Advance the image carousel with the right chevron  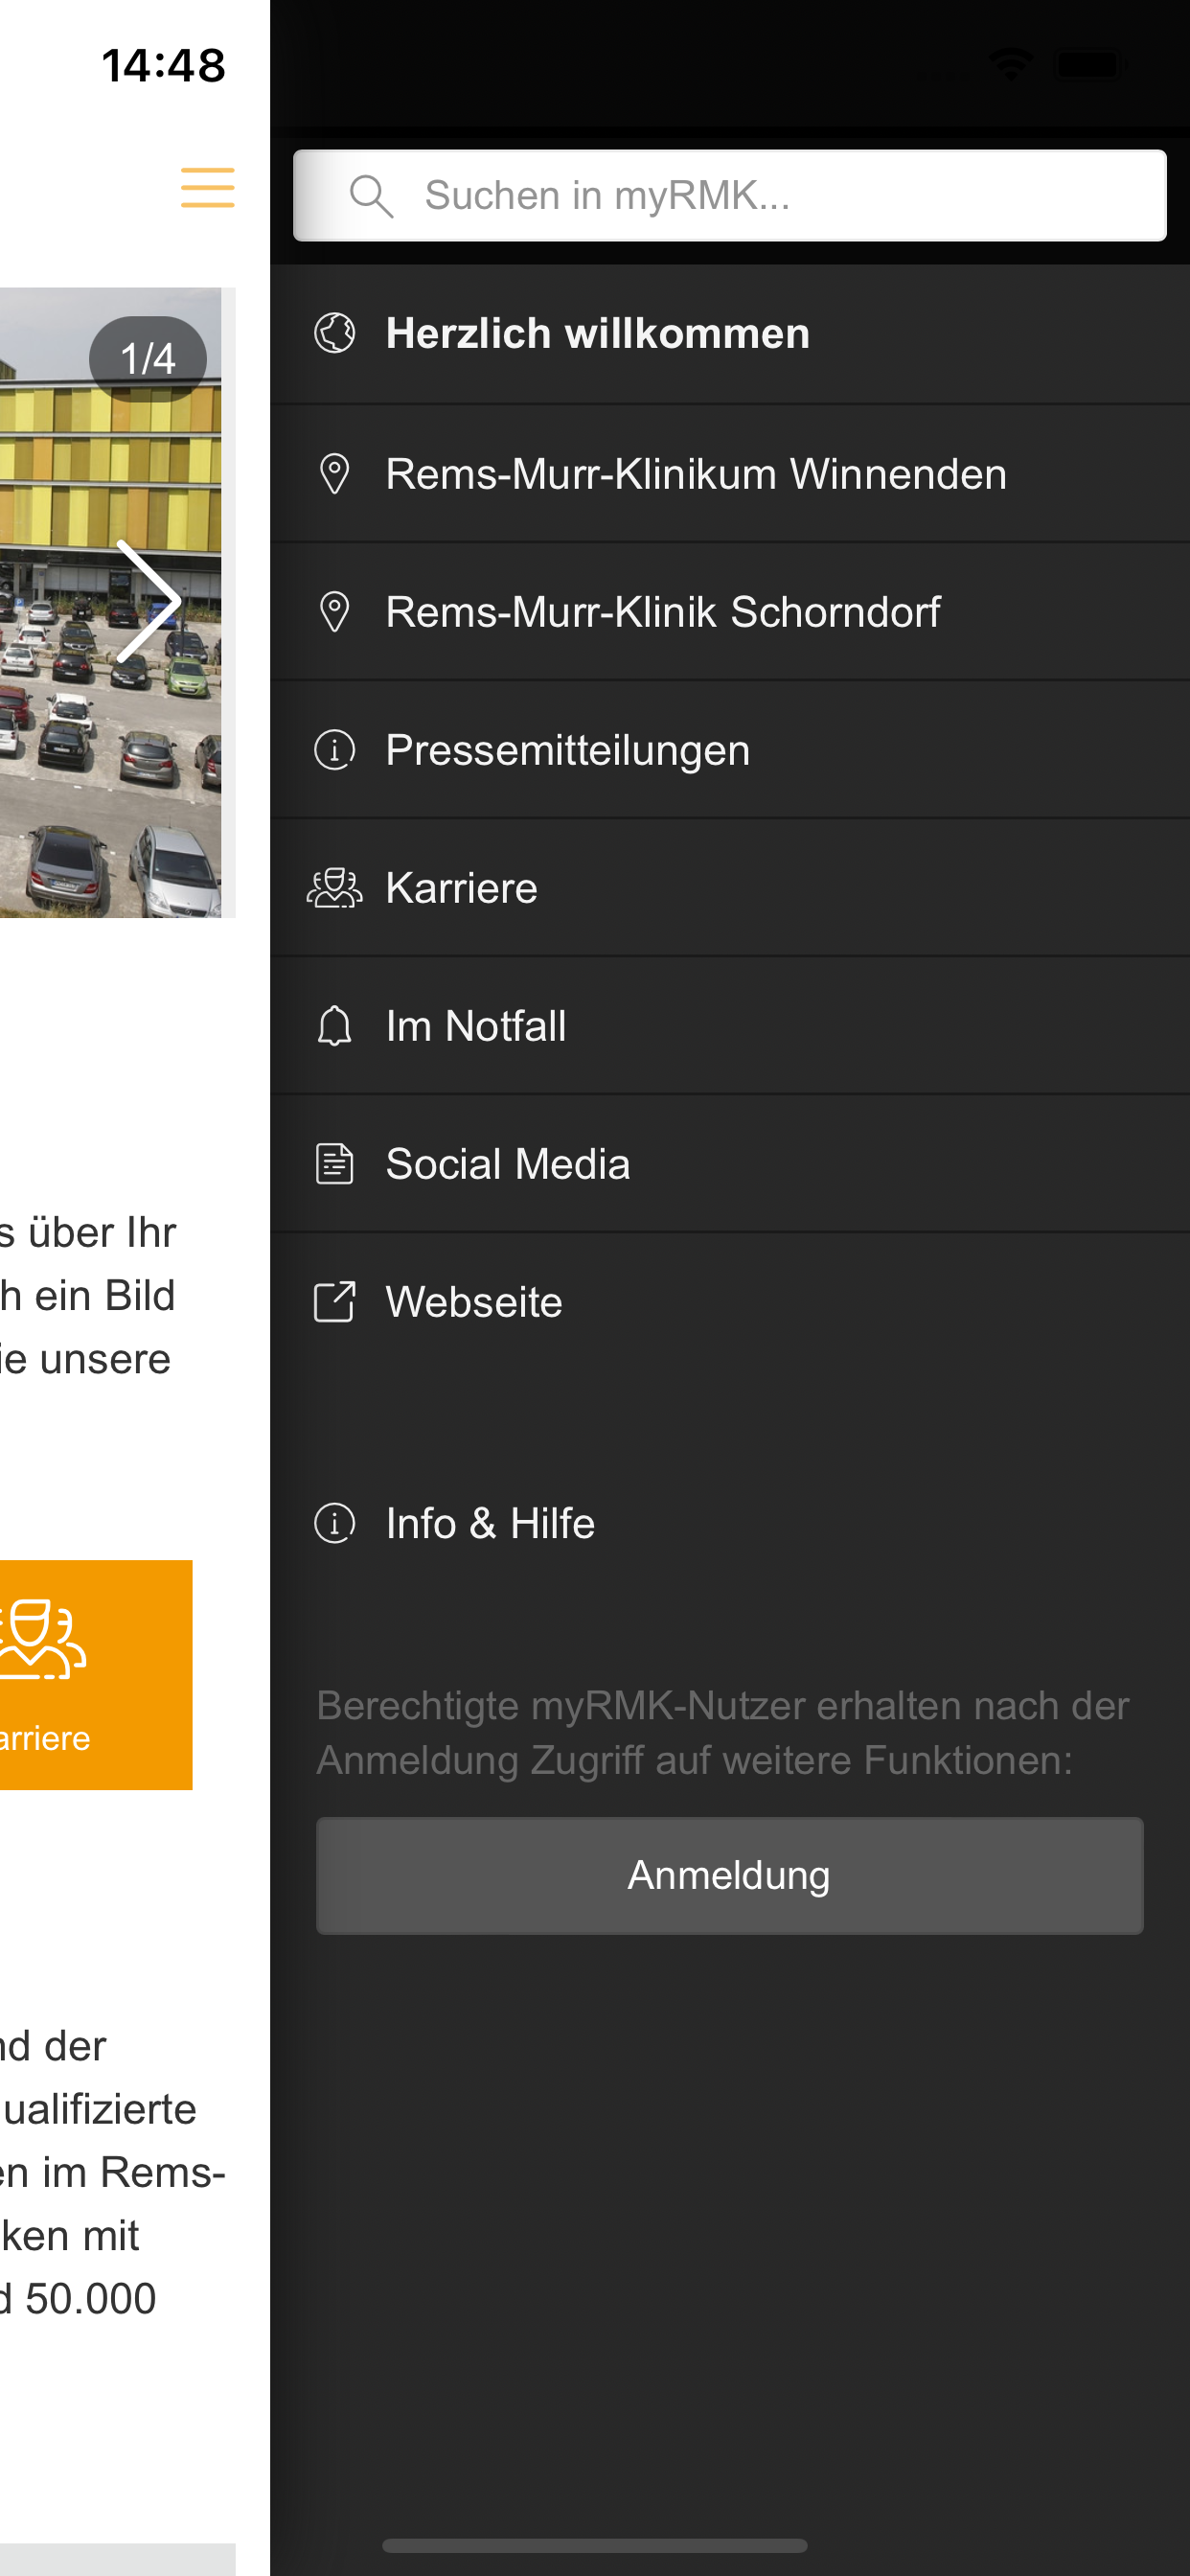pos(148,601)
